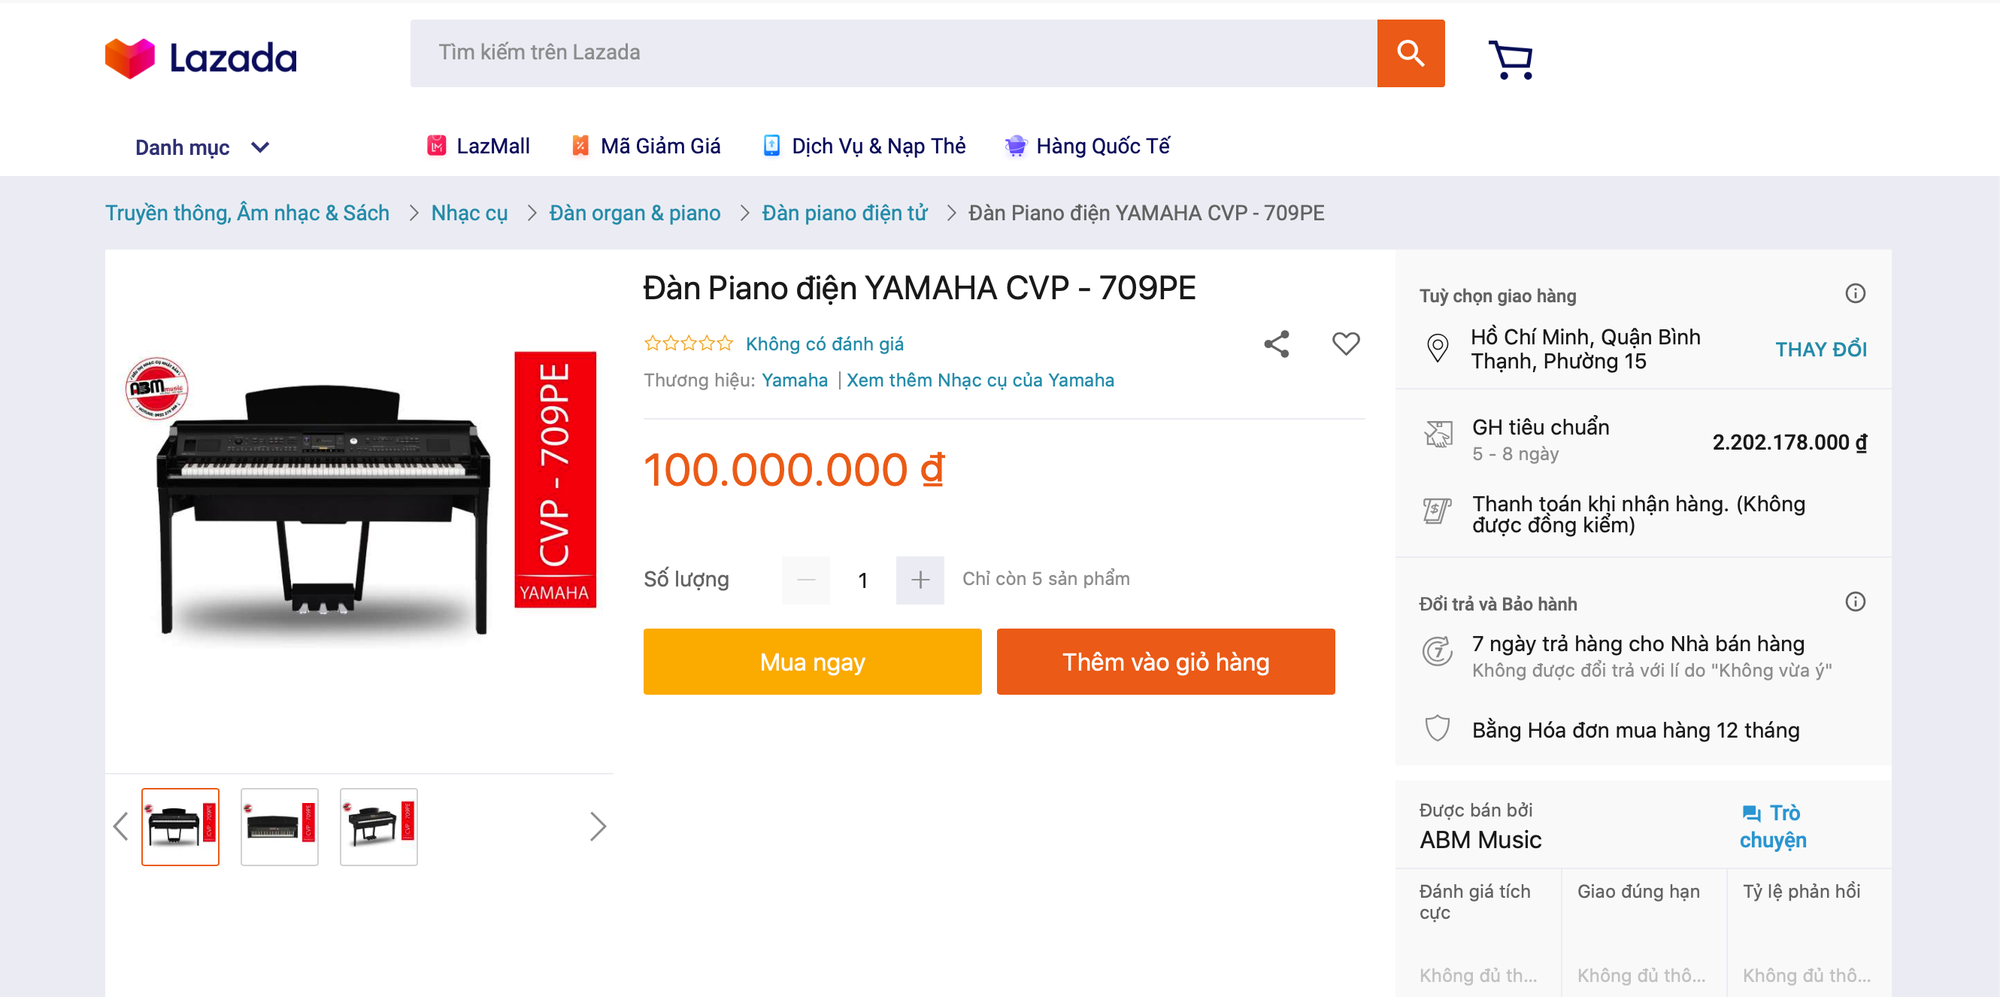The image size is (2000, 997).
Task: Expand the Danh mục categories dropdown
Action: point(202,148)
